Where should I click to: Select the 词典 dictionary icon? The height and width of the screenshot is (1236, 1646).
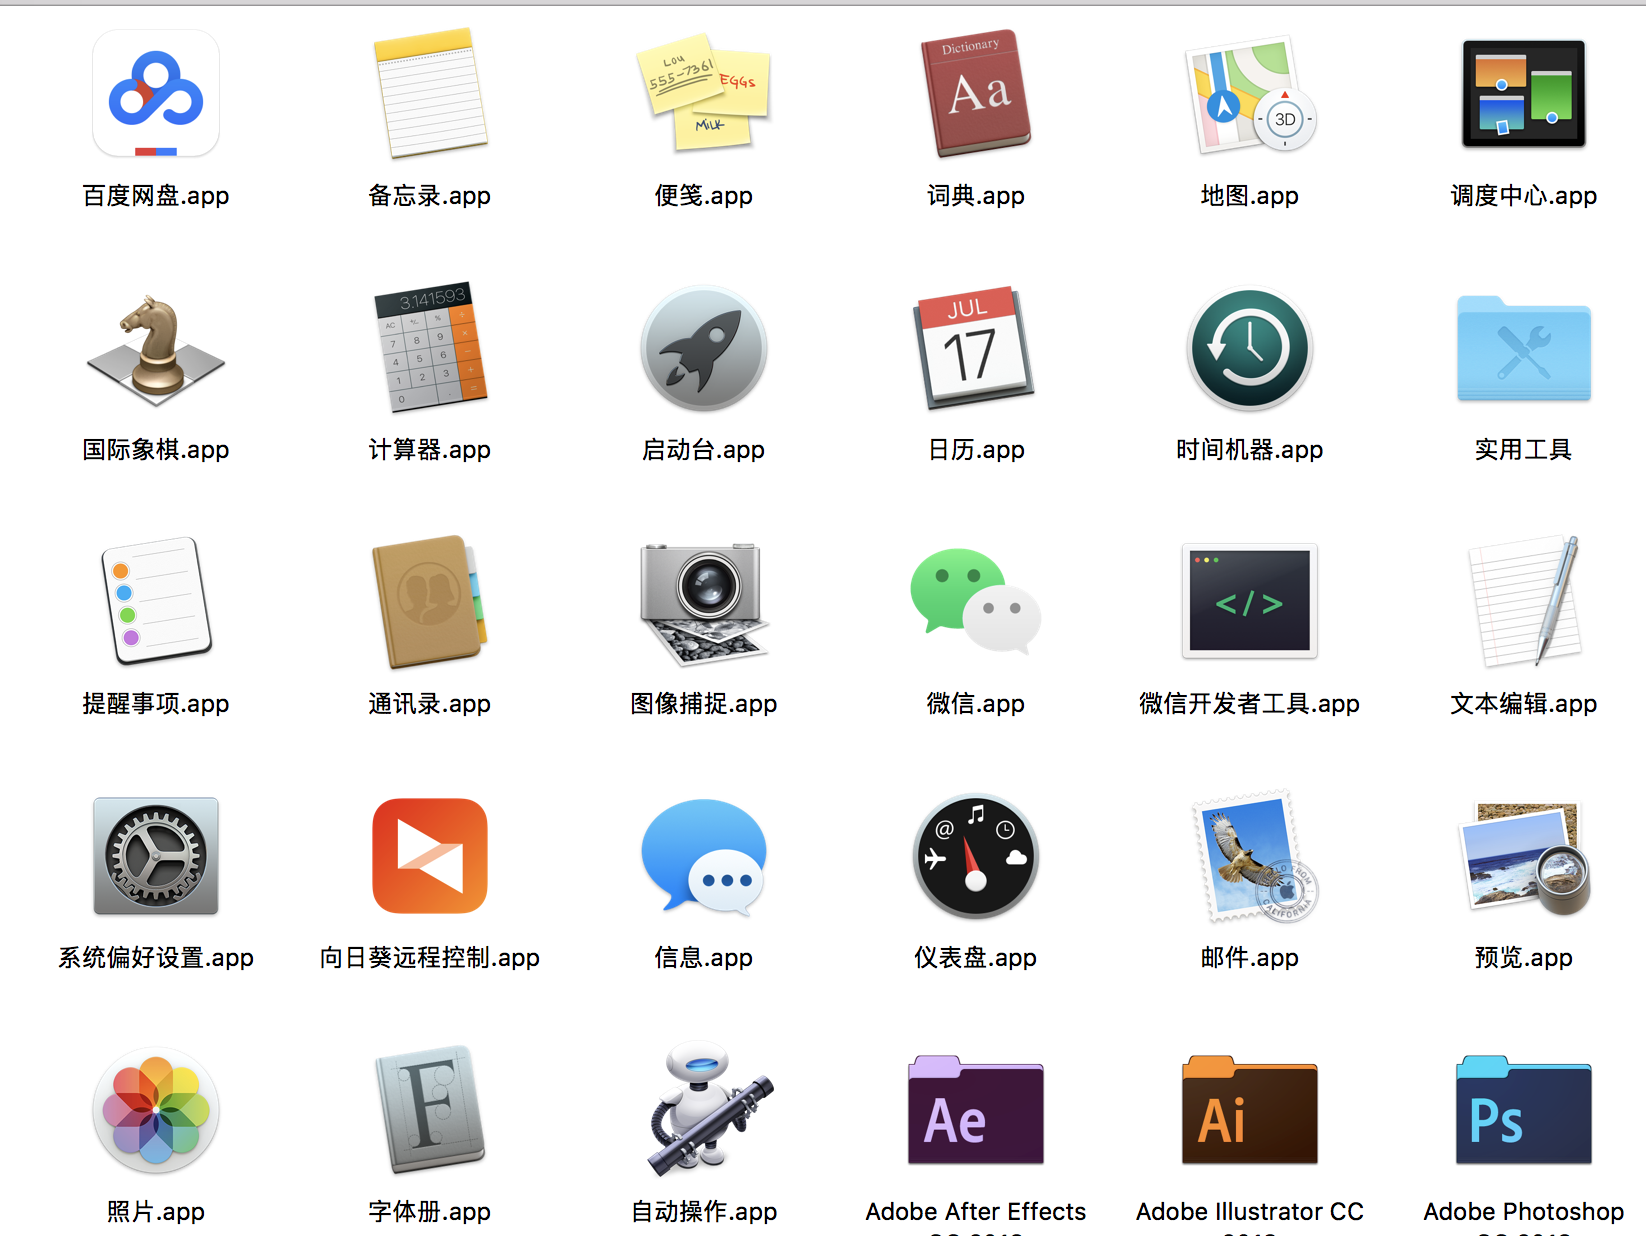pos(975,92)
